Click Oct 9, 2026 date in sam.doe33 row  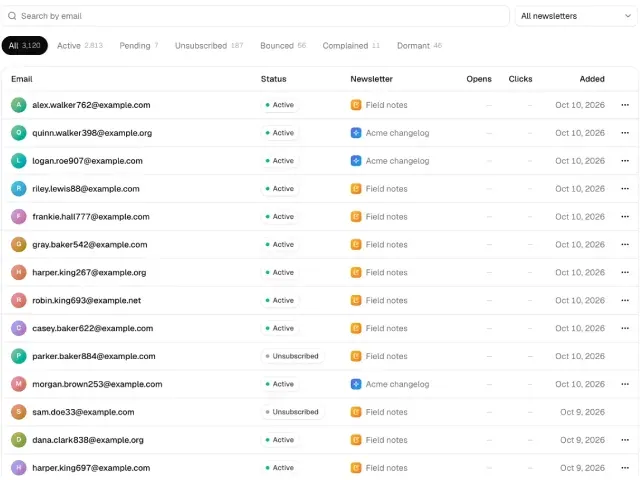[x=582, y=412]
